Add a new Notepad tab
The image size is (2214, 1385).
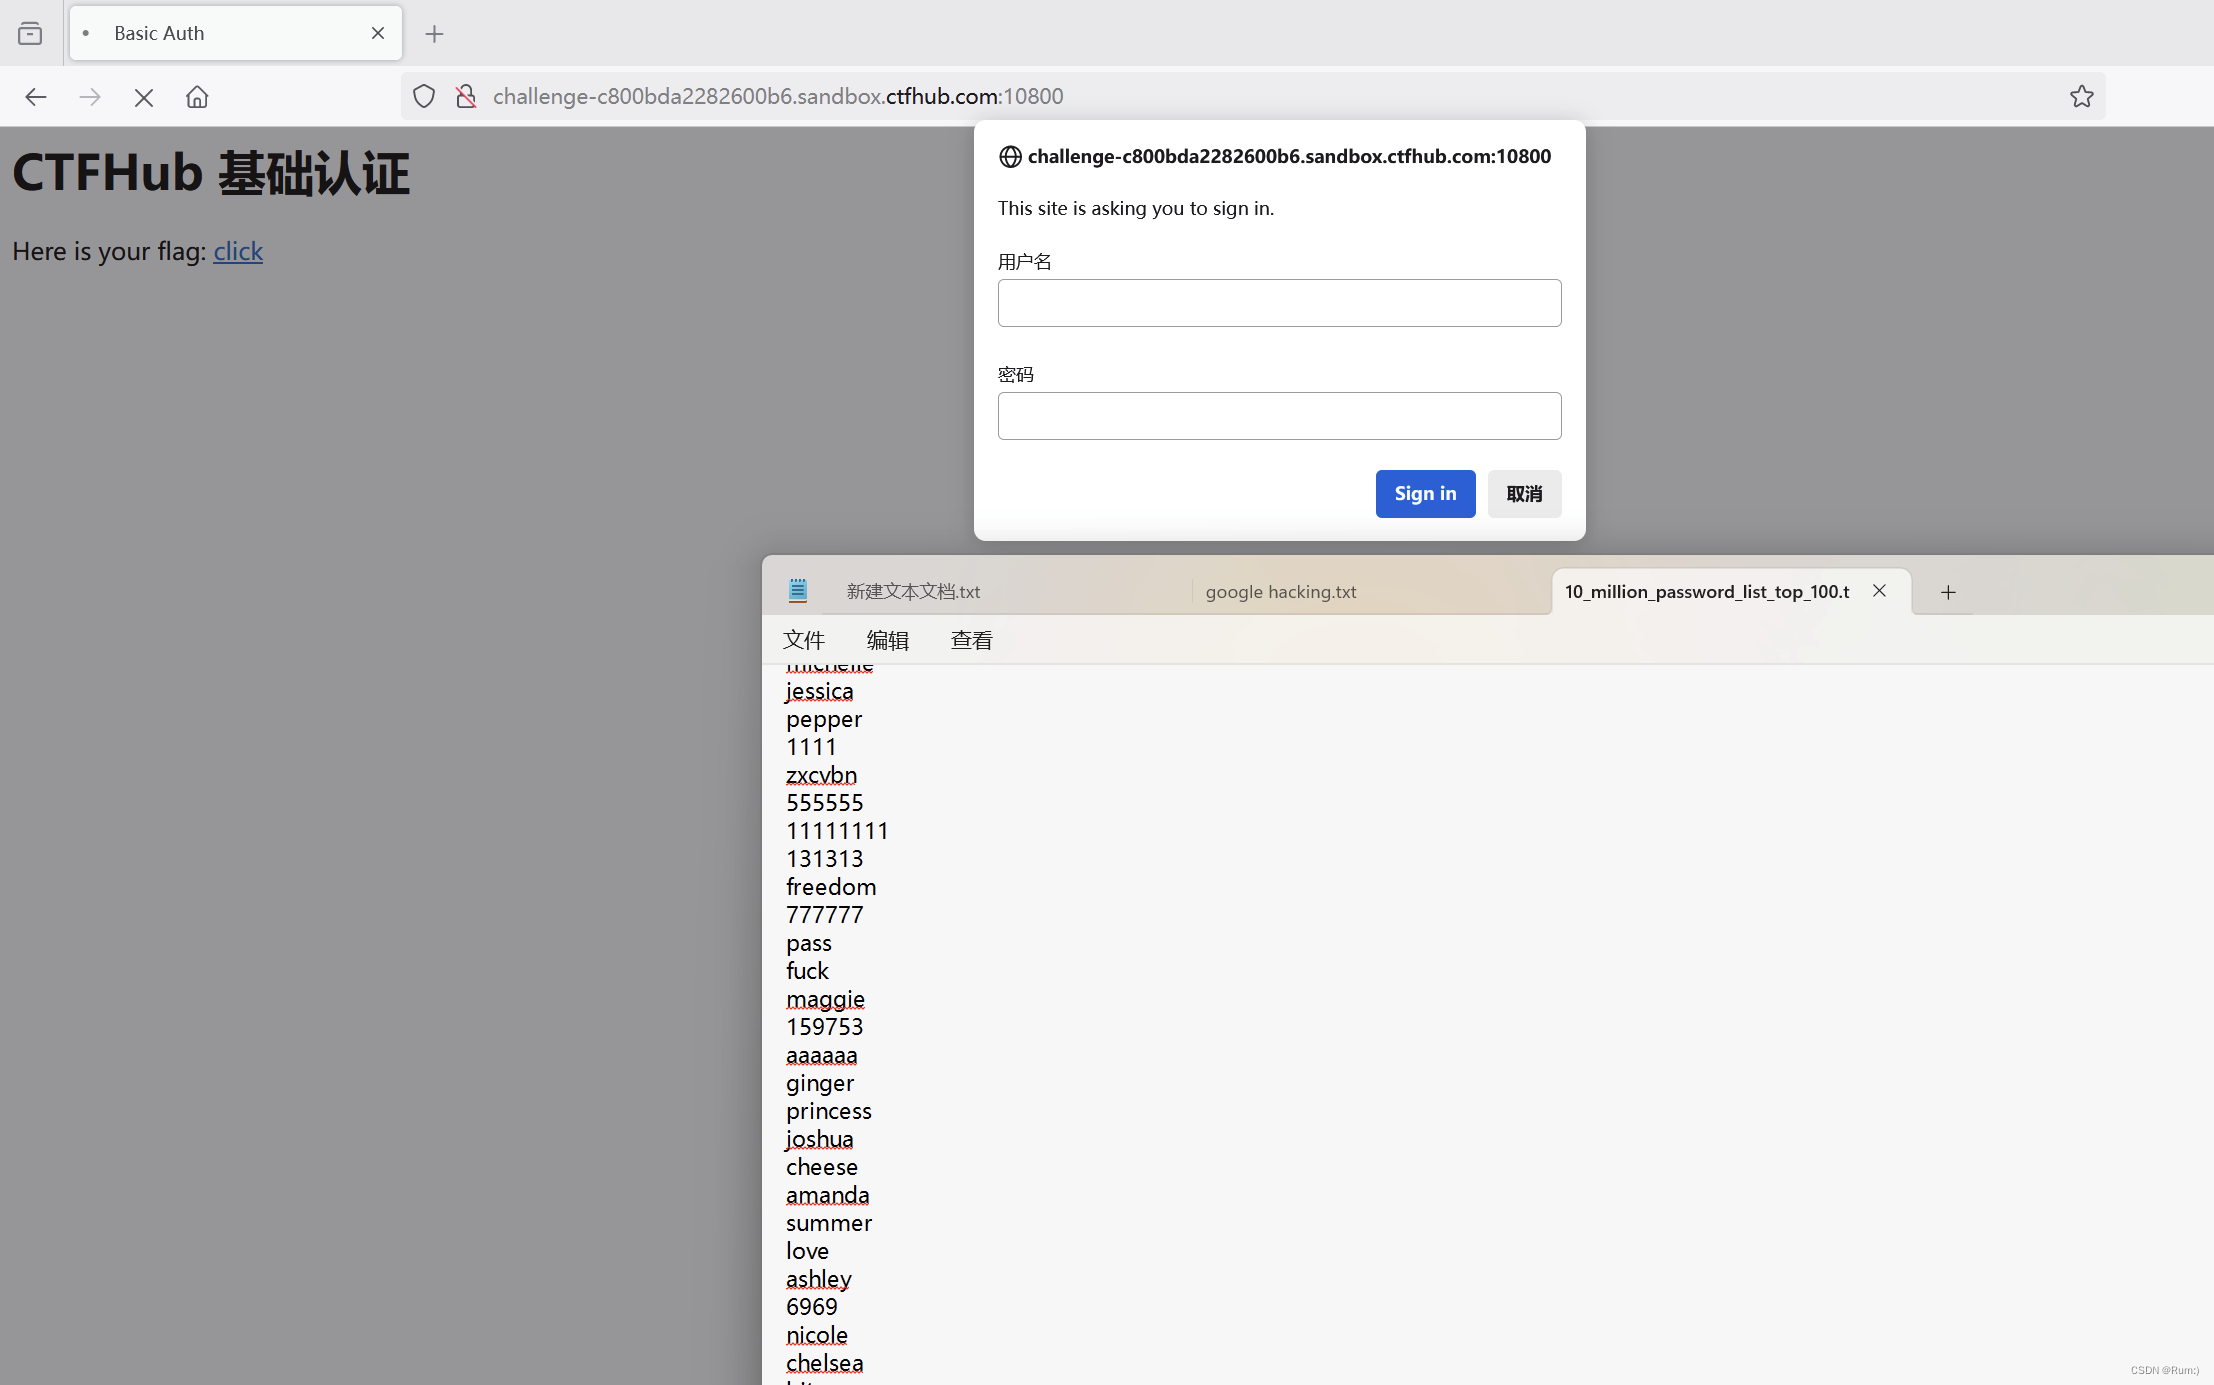pyautogui.click(x=1947, y=592)
